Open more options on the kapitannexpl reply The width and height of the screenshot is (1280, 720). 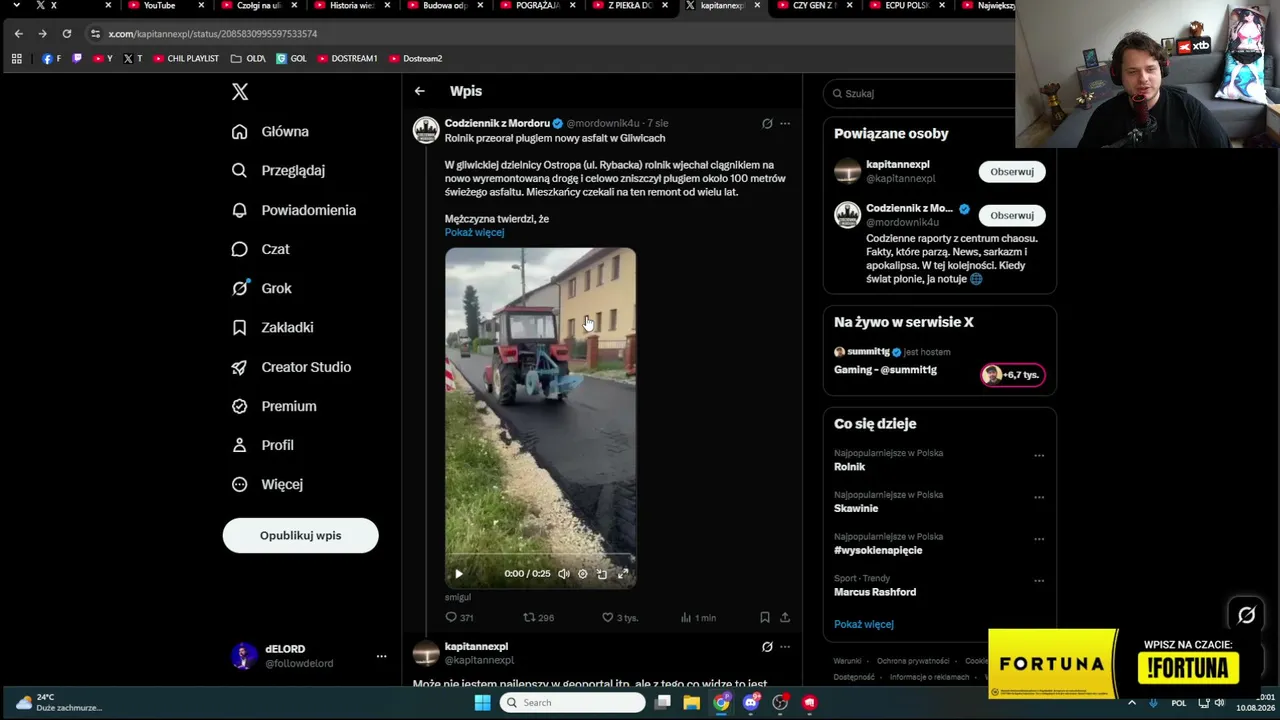pos(785,647)
